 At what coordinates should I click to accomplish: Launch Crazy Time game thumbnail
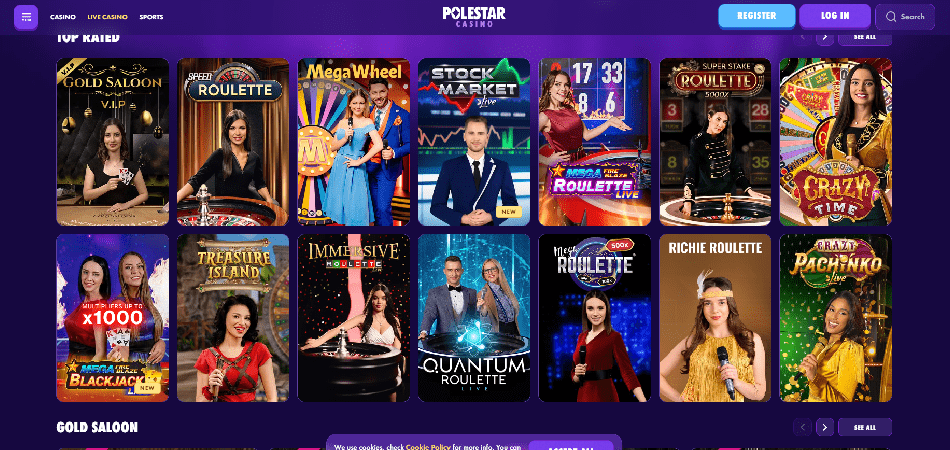(x=835, y=142)
